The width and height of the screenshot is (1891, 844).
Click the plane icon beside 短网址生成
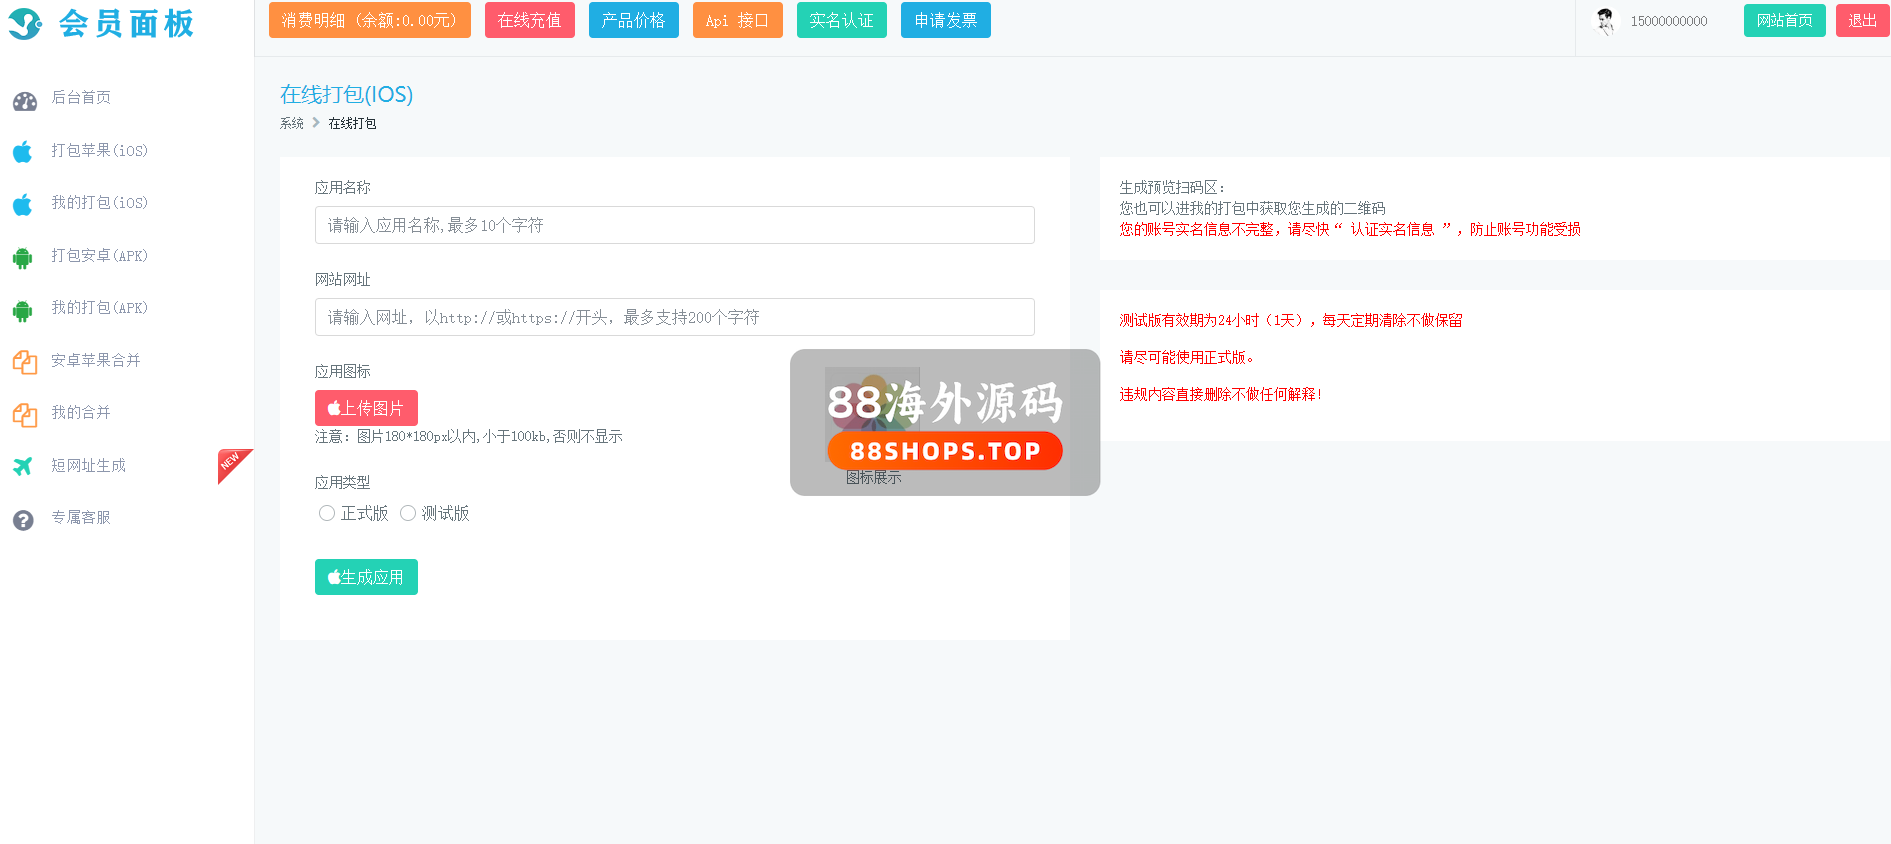click(23, 466)
